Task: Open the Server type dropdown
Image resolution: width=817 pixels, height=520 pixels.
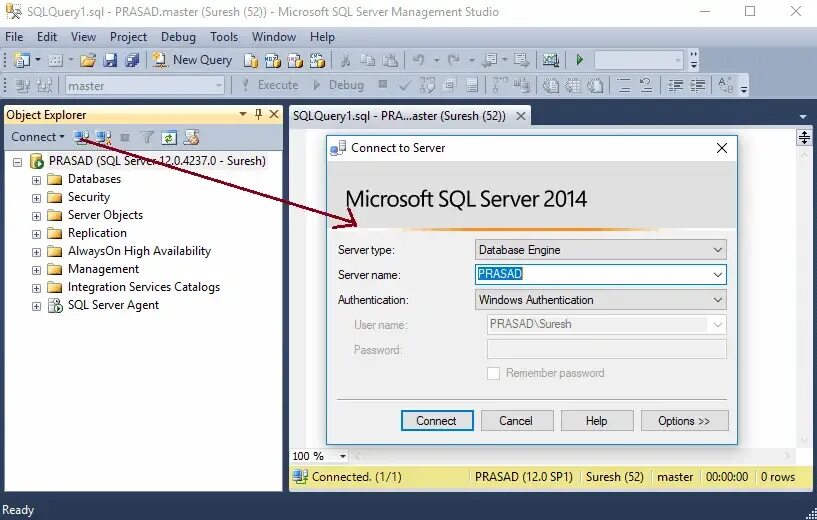Action: coord(717,250)
